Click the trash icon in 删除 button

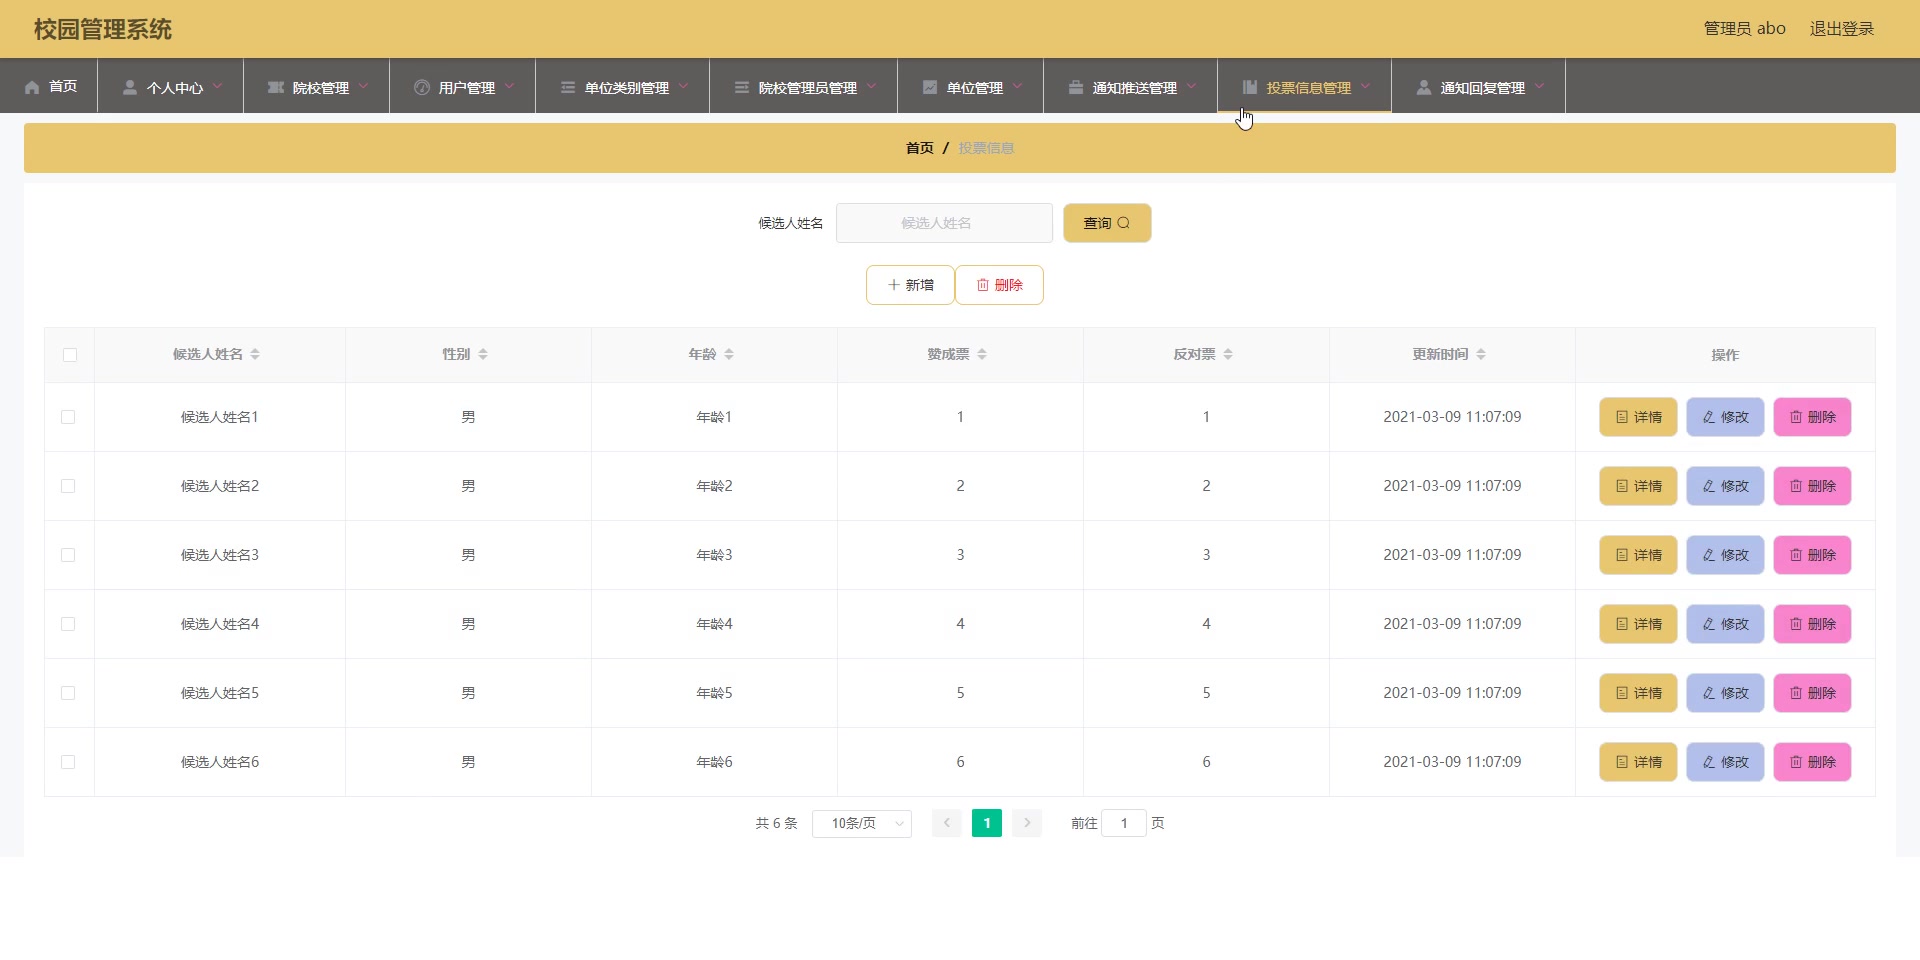point(983,285)
